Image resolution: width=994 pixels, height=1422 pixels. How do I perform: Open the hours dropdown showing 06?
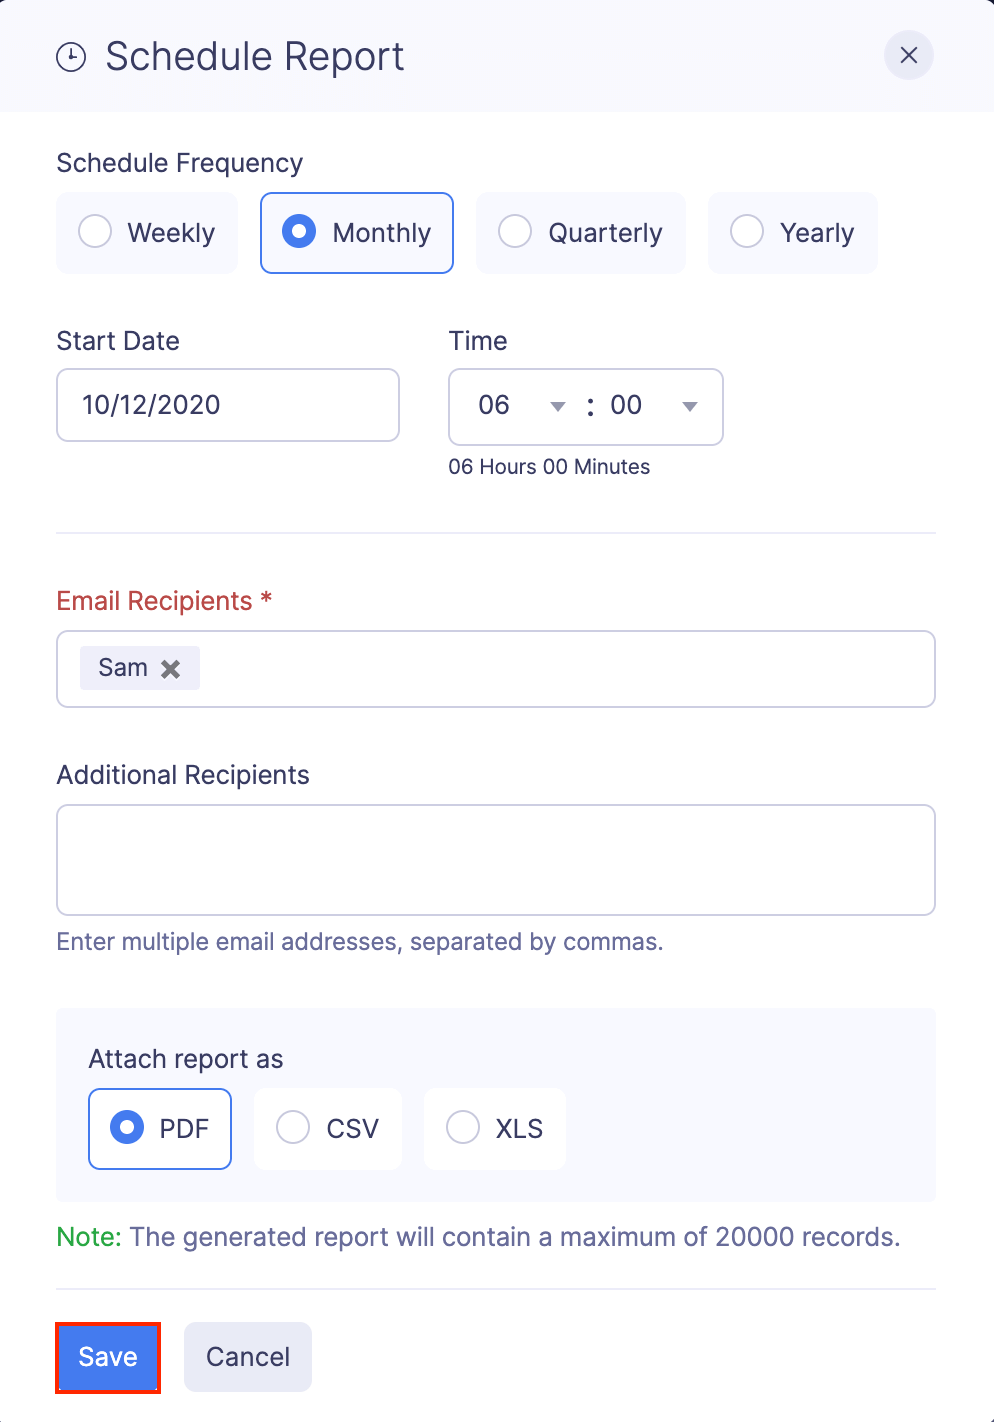(520, 406)
